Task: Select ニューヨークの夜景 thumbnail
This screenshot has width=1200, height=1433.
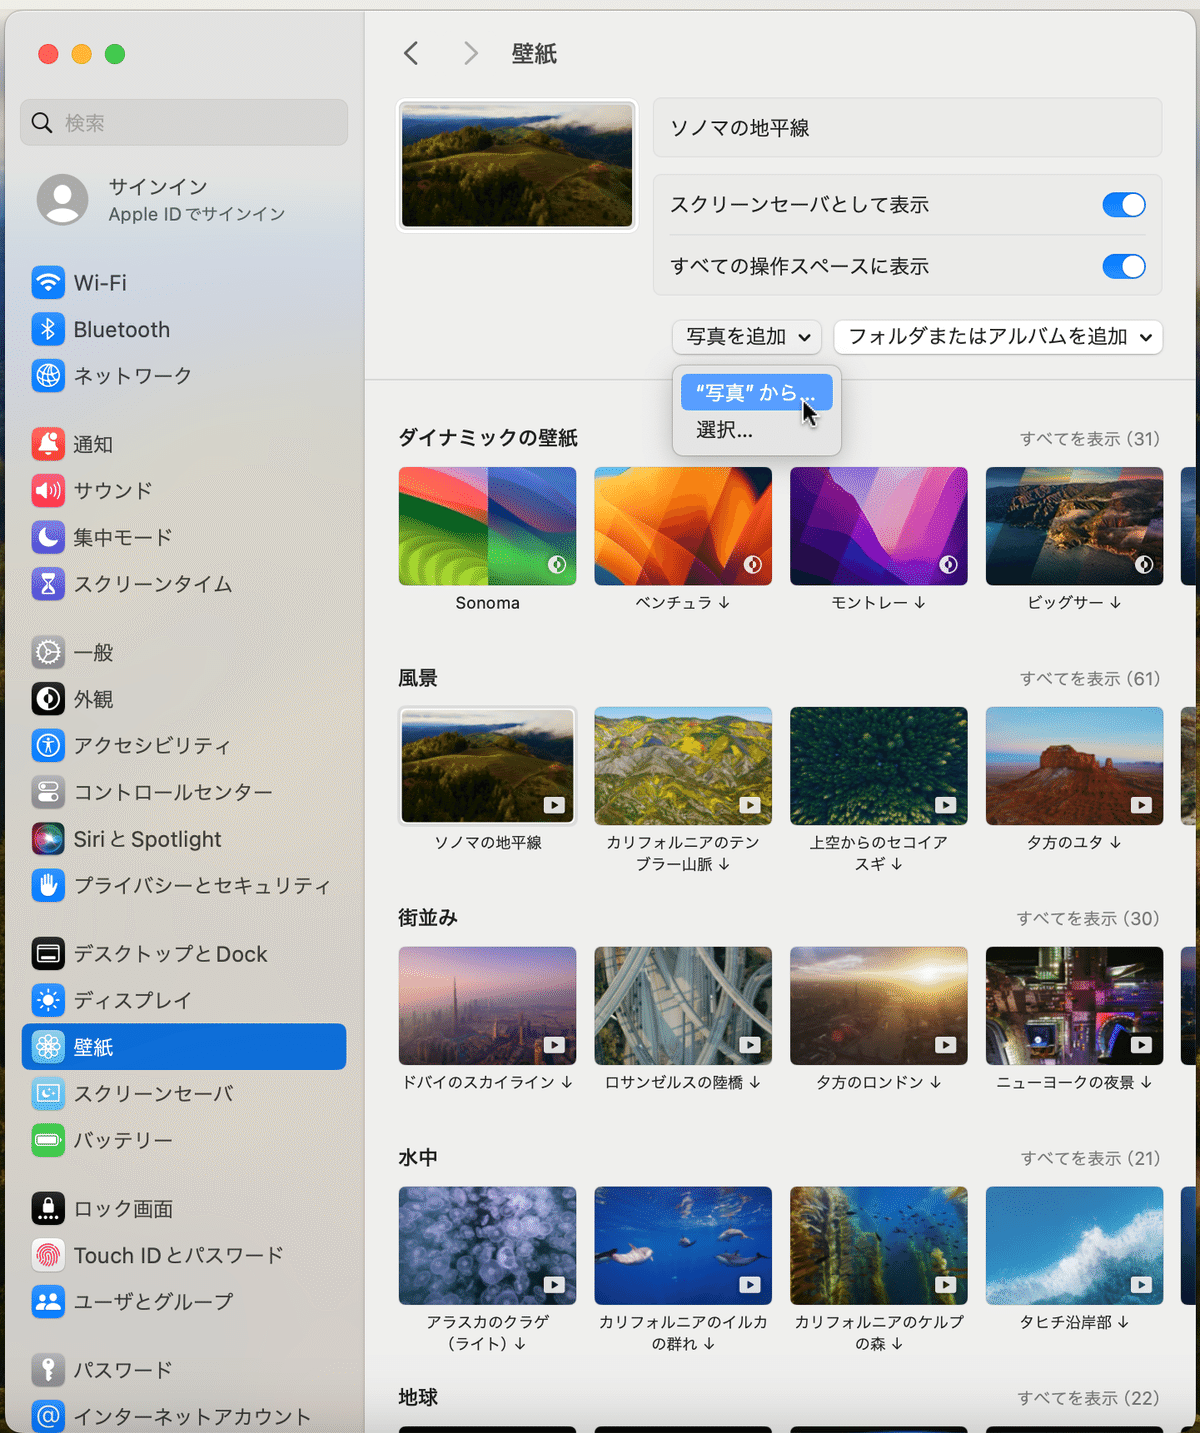Action: [x=1075, y=1006]
